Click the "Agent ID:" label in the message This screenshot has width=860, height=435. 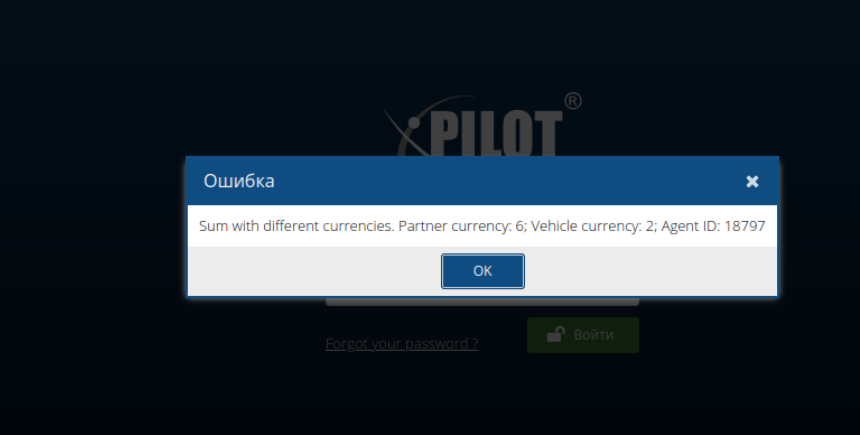691,226
